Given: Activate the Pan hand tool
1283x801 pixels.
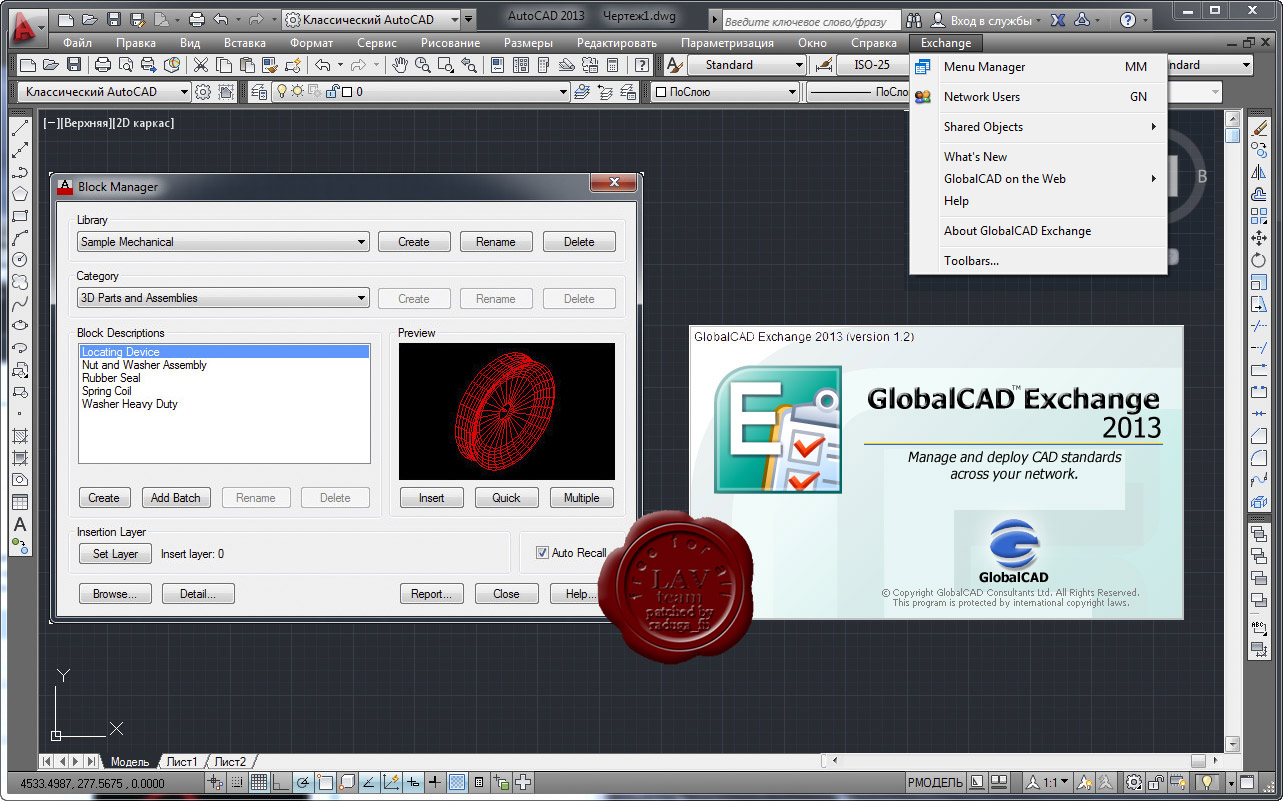Looking at the screenshot, I should (x=400, y=65).
